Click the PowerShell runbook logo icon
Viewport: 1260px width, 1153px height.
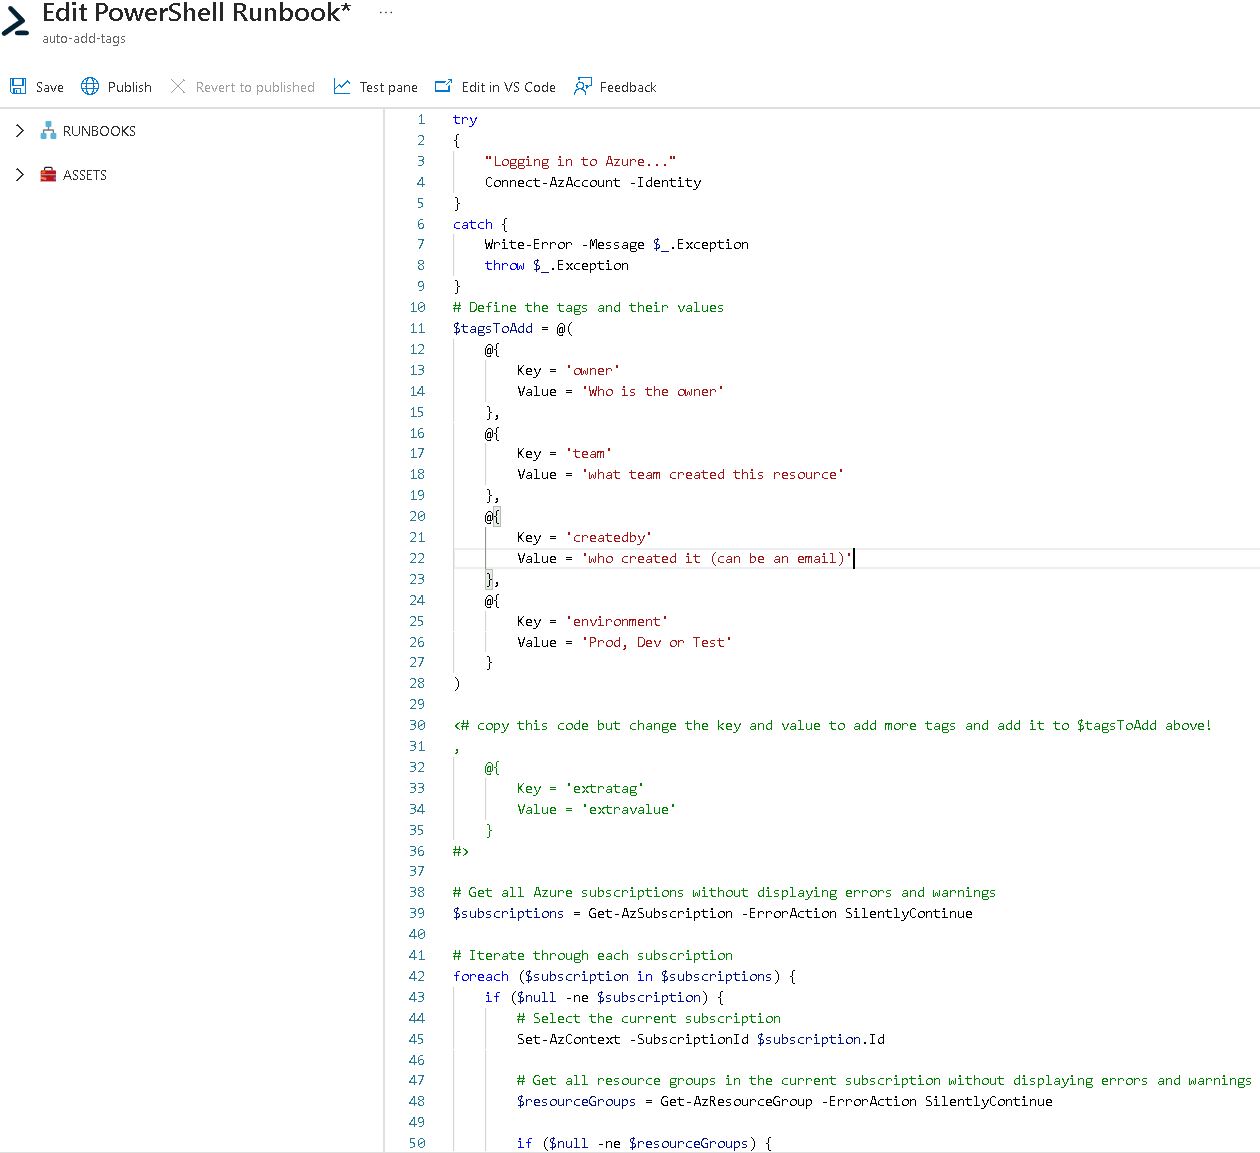click(16, 20)
